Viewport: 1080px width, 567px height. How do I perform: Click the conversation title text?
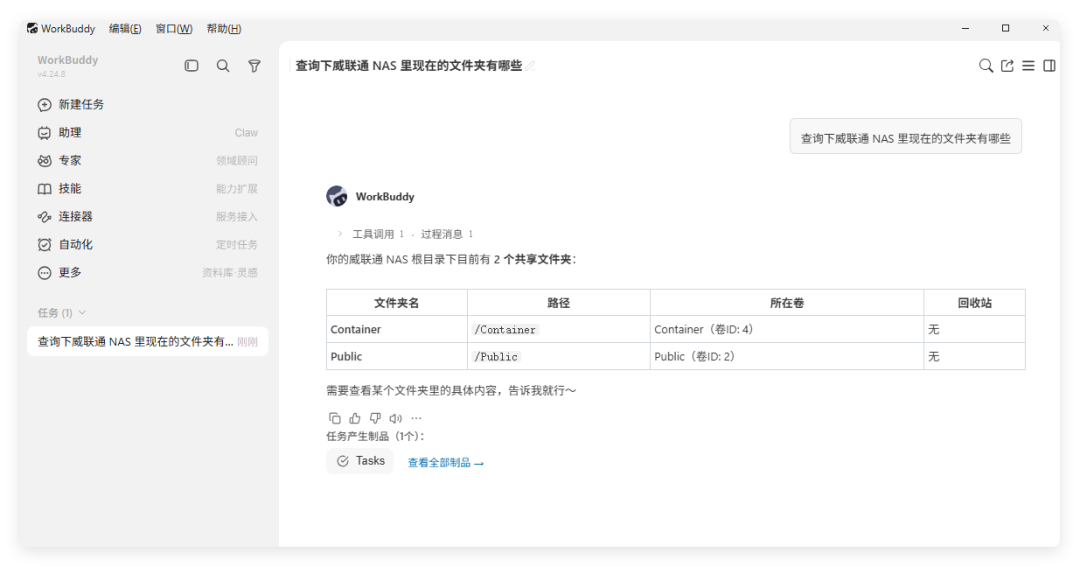click(x=408, y=65)
